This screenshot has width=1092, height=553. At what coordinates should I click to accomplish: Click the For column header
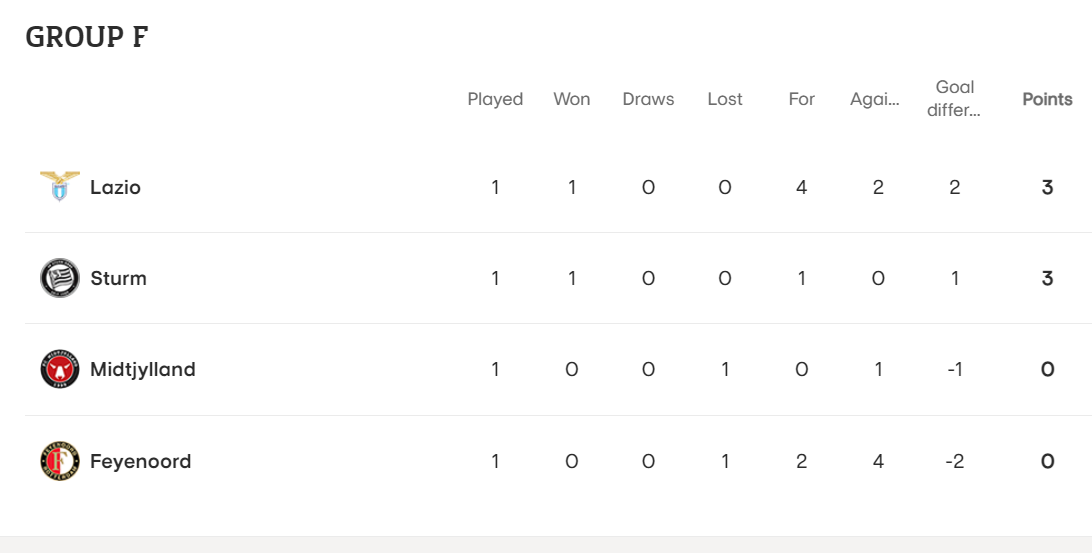pos(802,99)
